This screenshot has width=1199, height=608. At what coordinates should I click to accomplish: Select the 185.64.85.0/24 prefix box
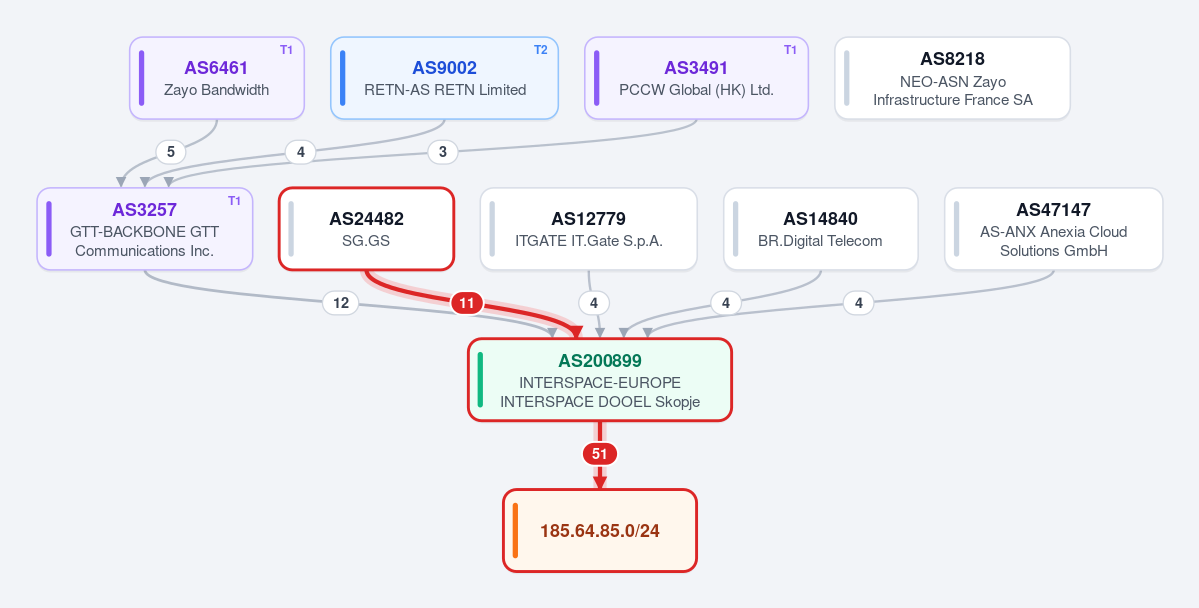600,530
